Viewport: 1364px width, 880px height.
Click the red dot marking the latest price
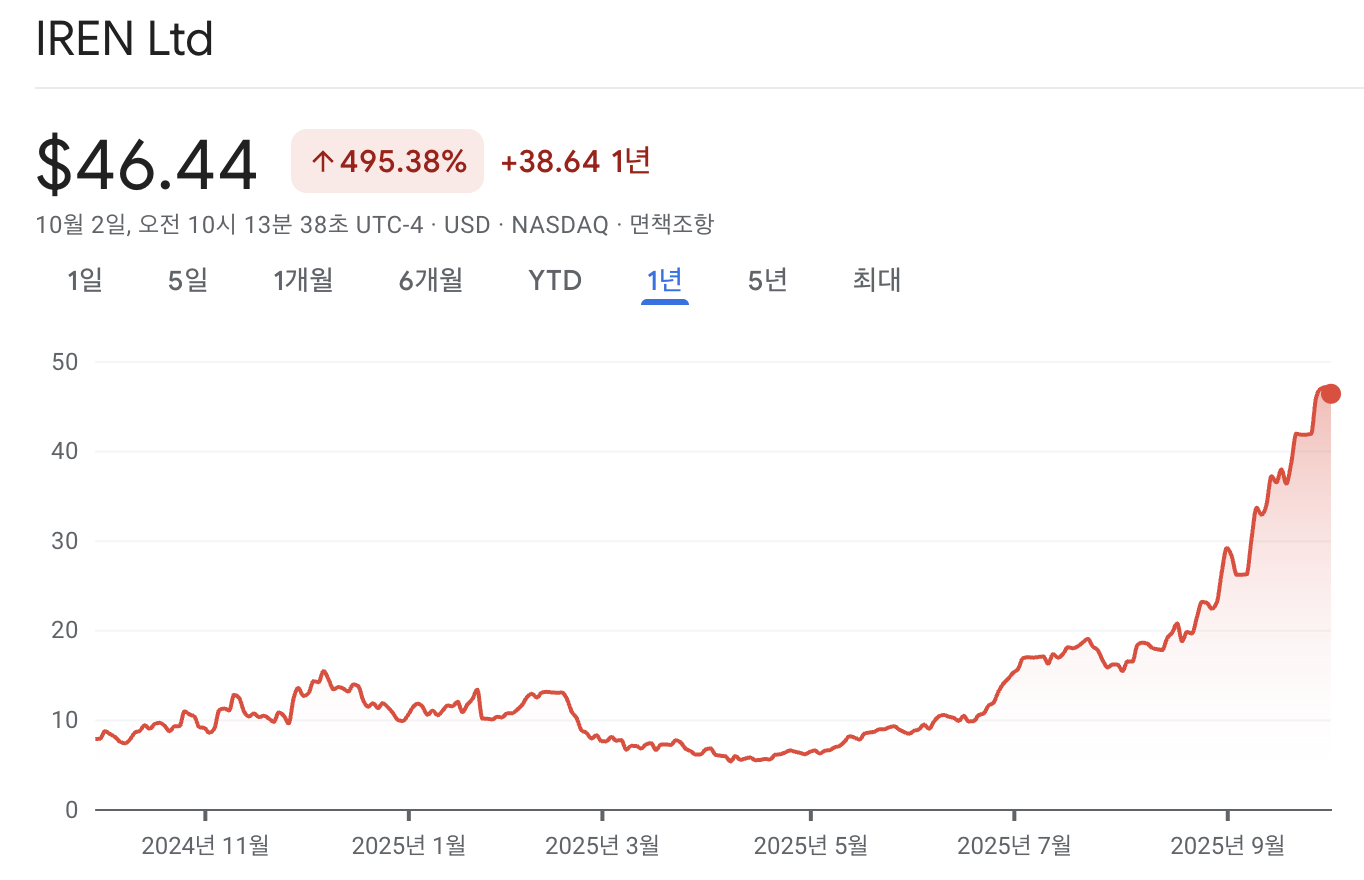click(1330, 393)
